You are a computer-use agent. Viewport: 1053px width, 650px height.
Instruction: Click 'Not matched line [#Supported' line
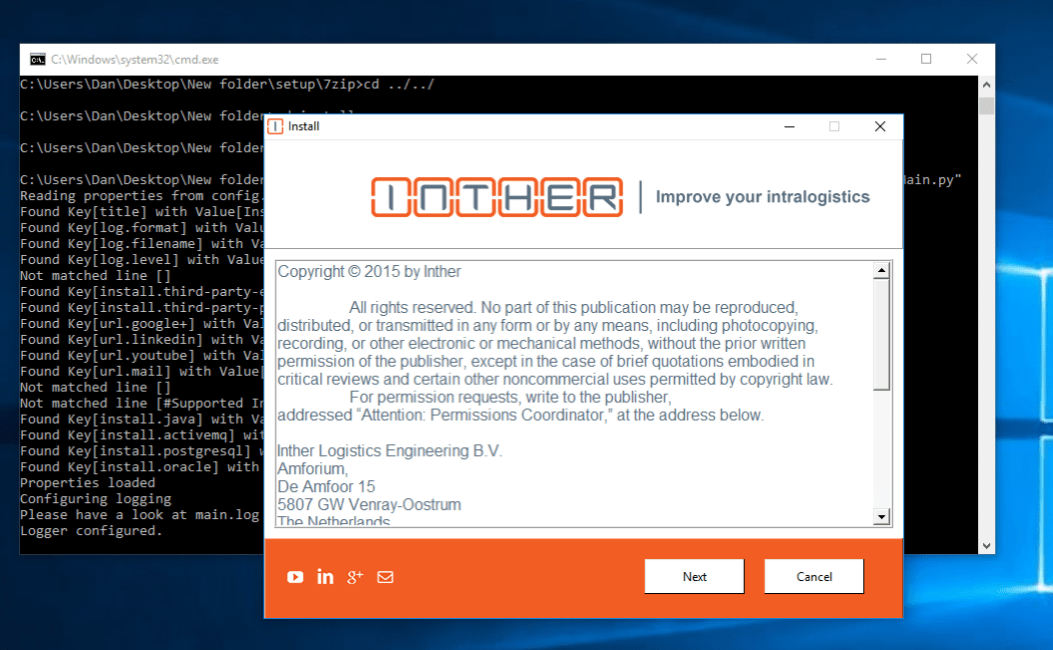click(141, 403)
